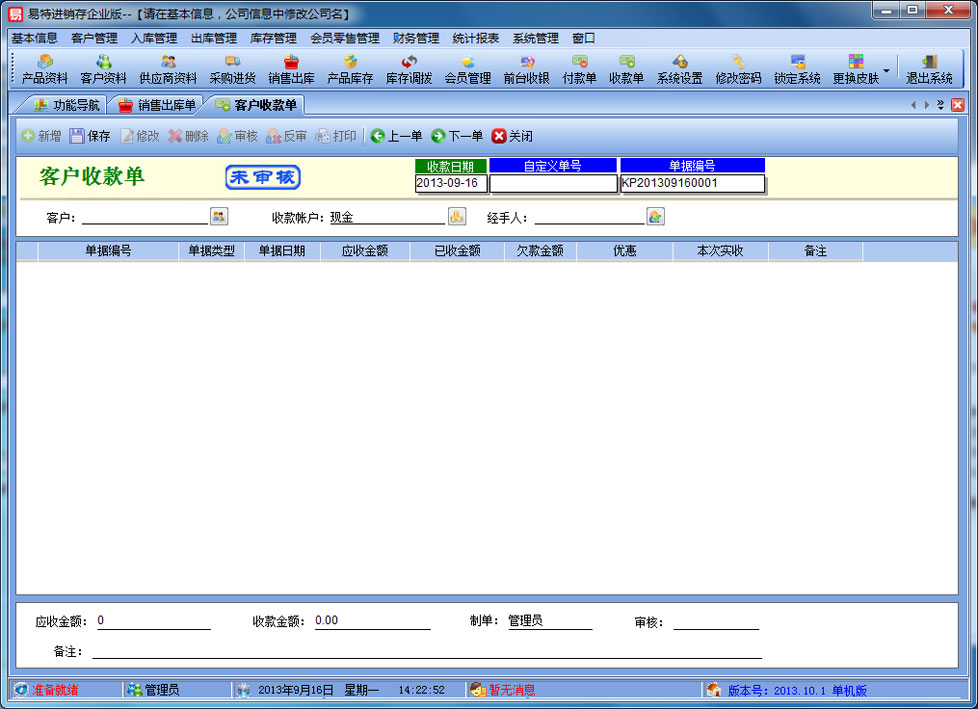The height and width of the screenshot is (709, 978).
Task: Focus the 客户 name field
Action: click(x=145, y=217)
